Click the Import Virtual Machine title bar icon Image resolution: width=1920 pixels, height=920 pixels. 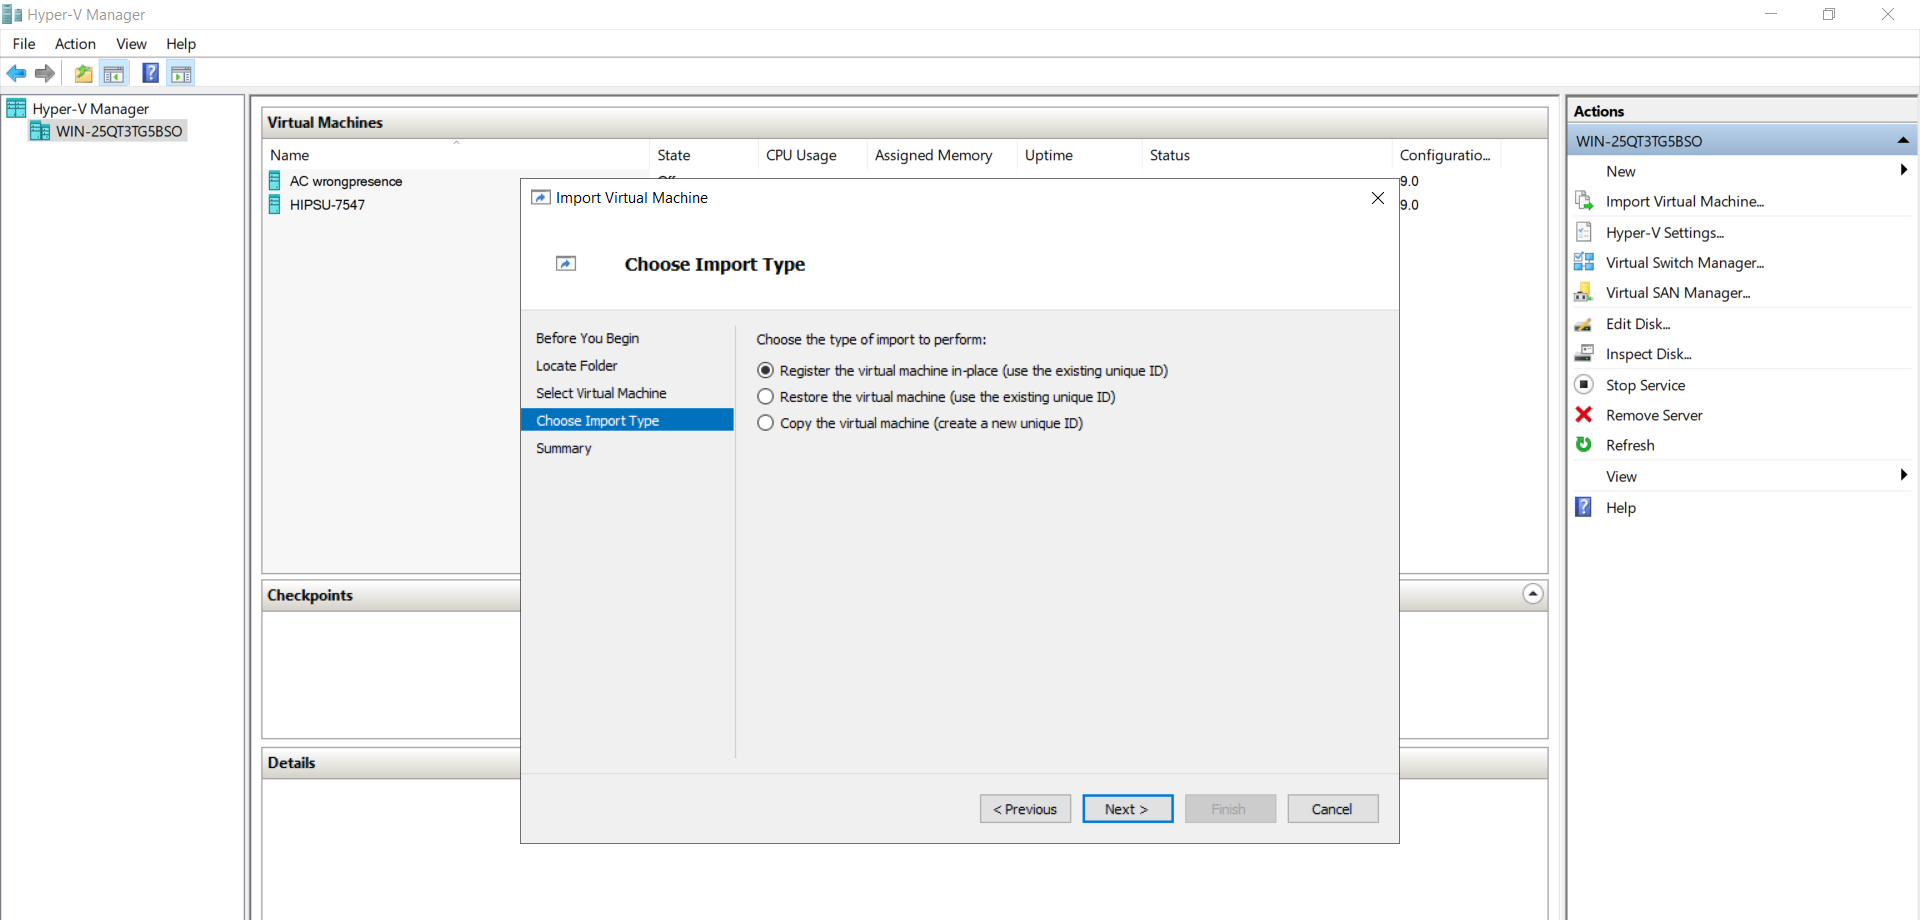(x=541, y=198)
